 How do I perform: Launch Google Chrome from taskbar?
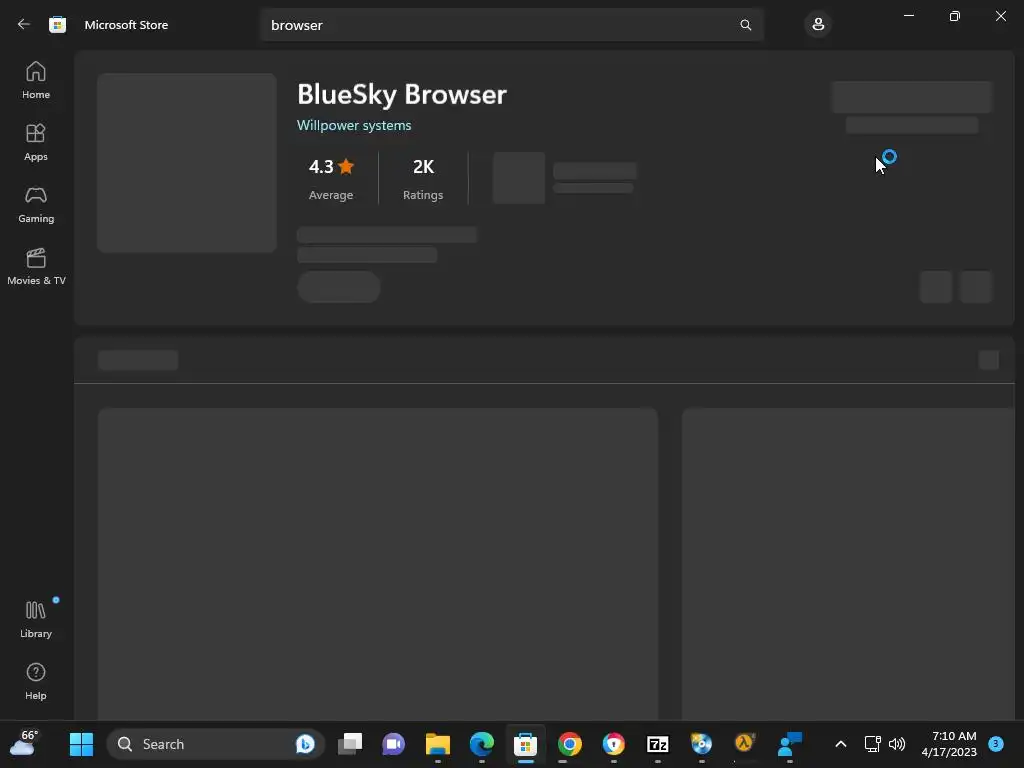[569, 744]
